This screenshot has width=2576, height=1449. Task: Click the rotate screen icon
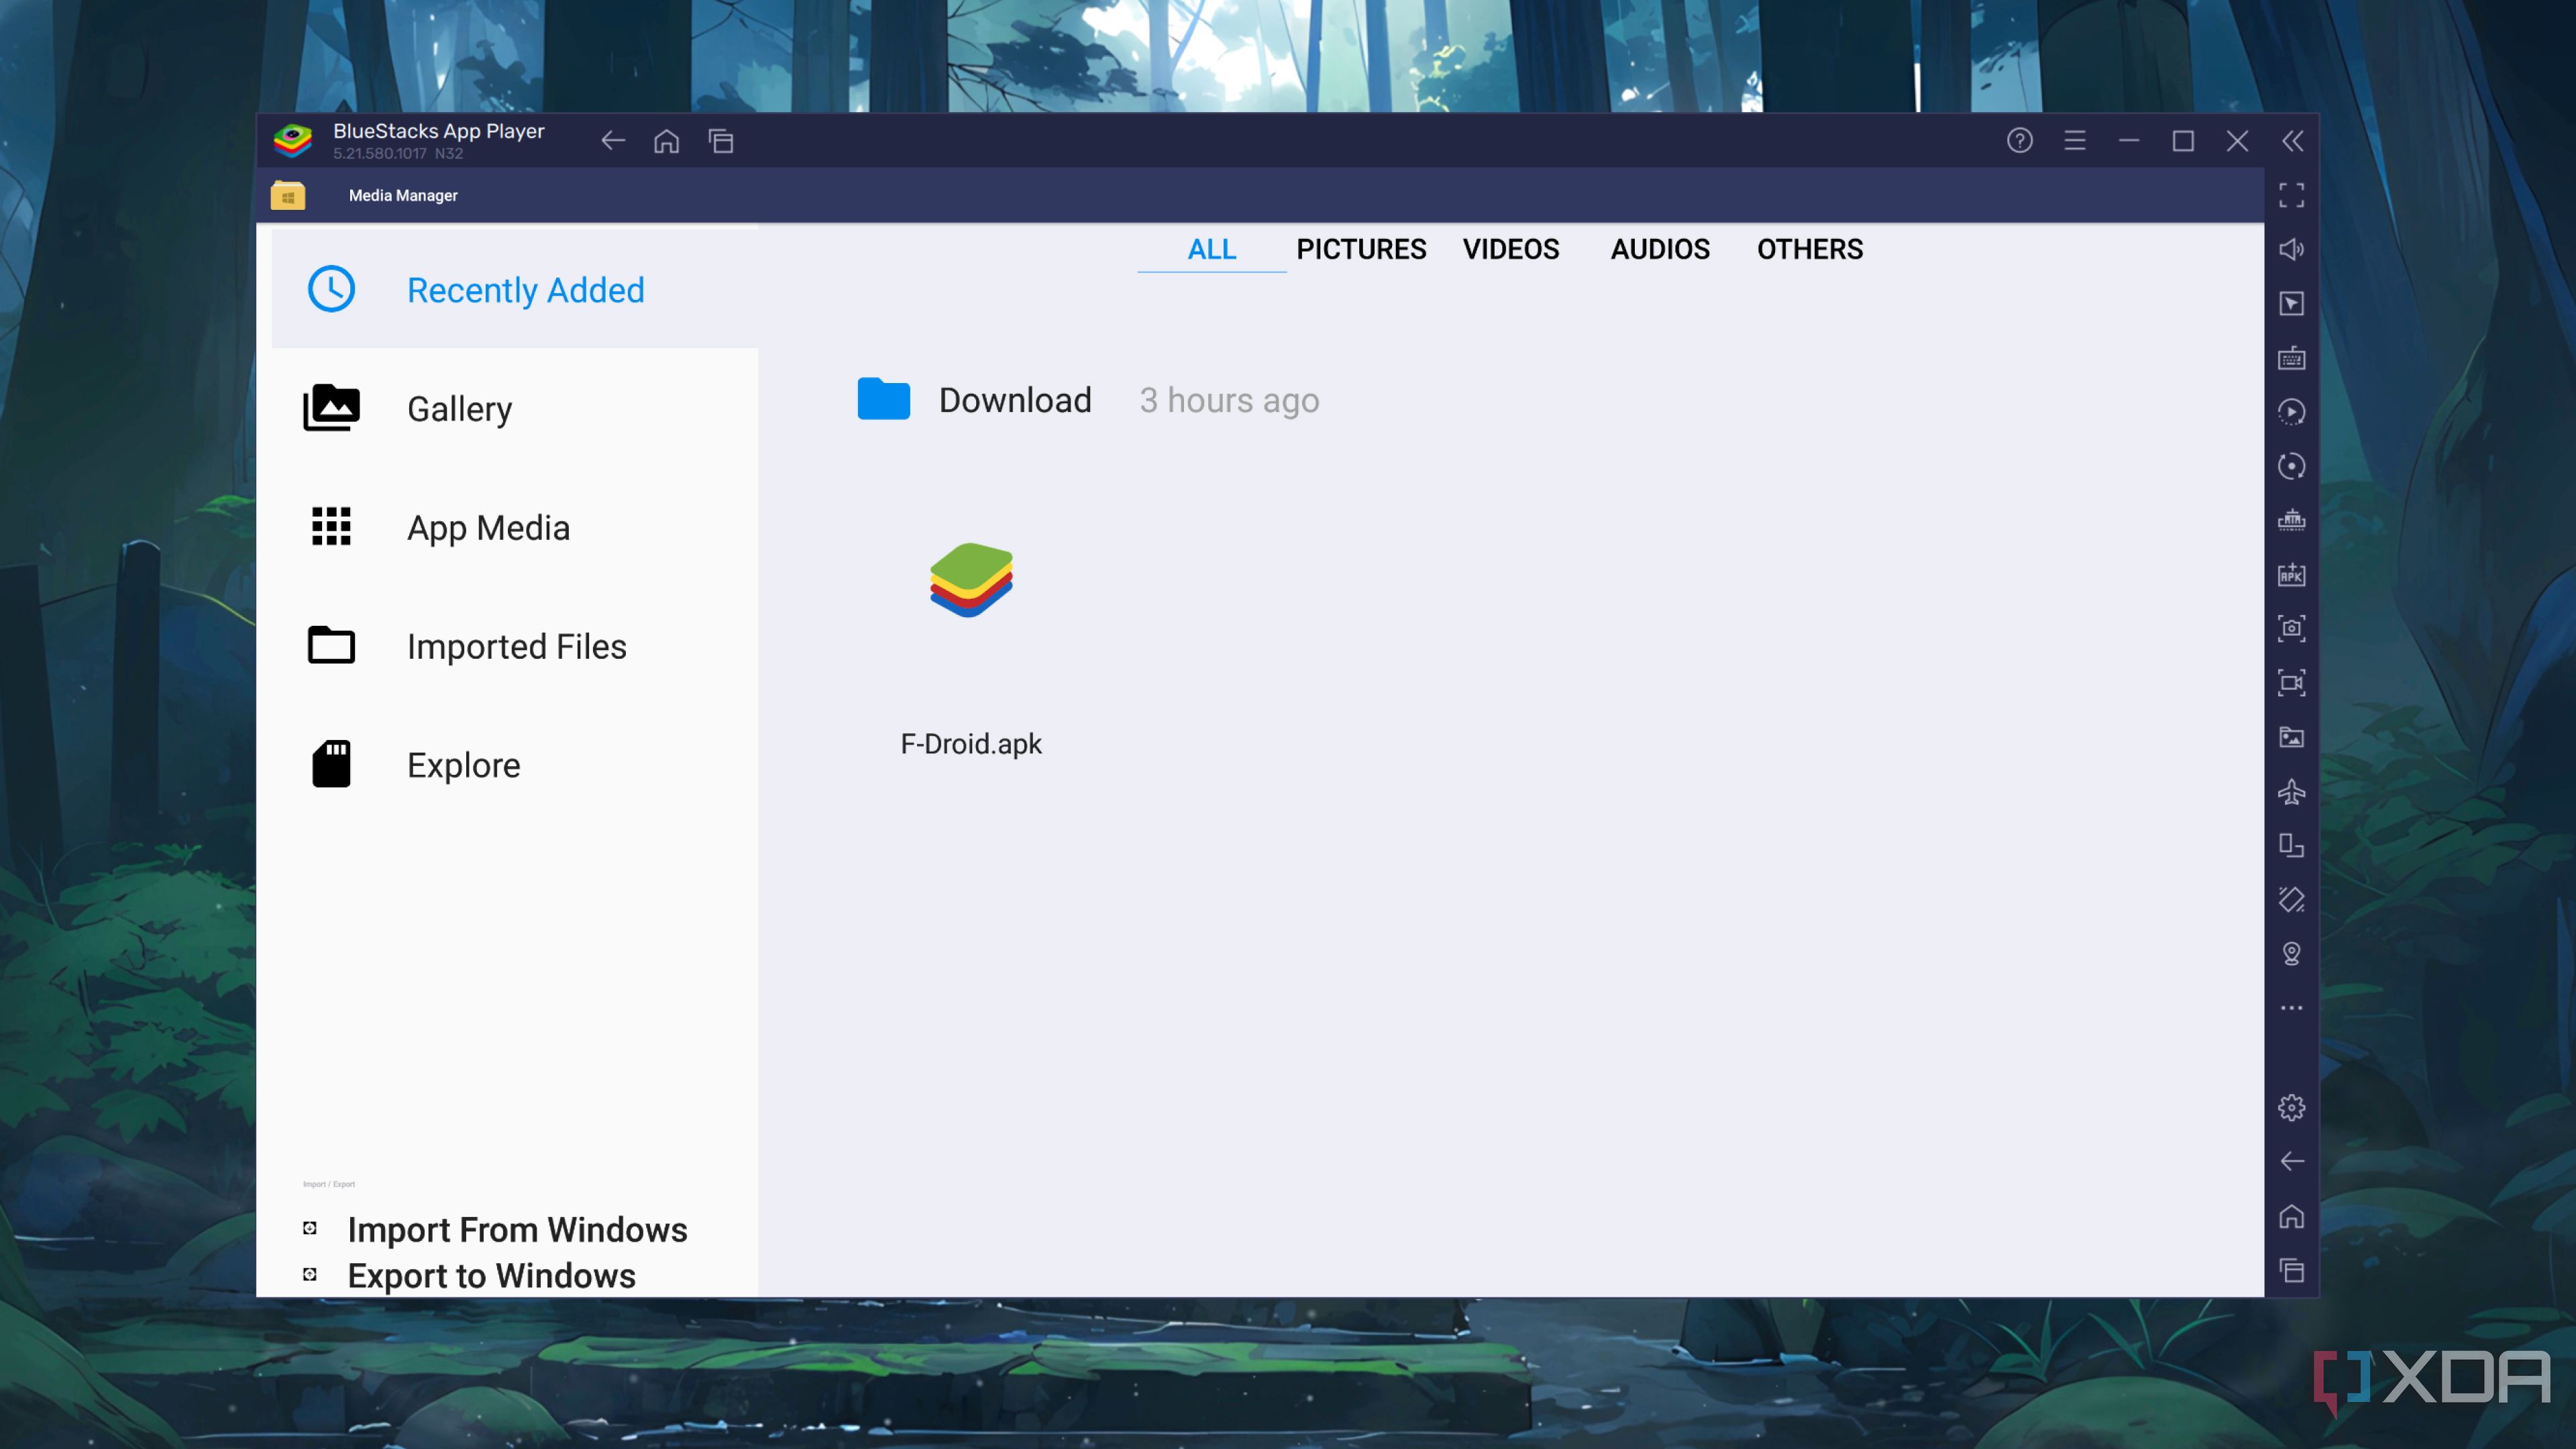[2292, 845]
